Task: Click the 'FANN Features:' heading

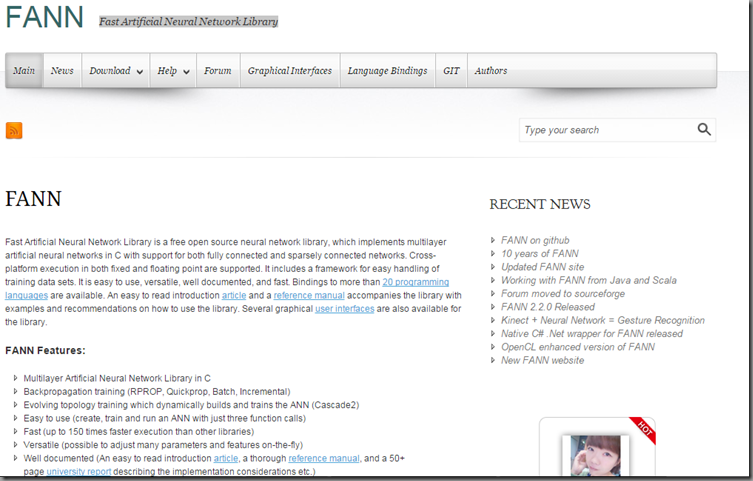Action: (x=45, y=351)
